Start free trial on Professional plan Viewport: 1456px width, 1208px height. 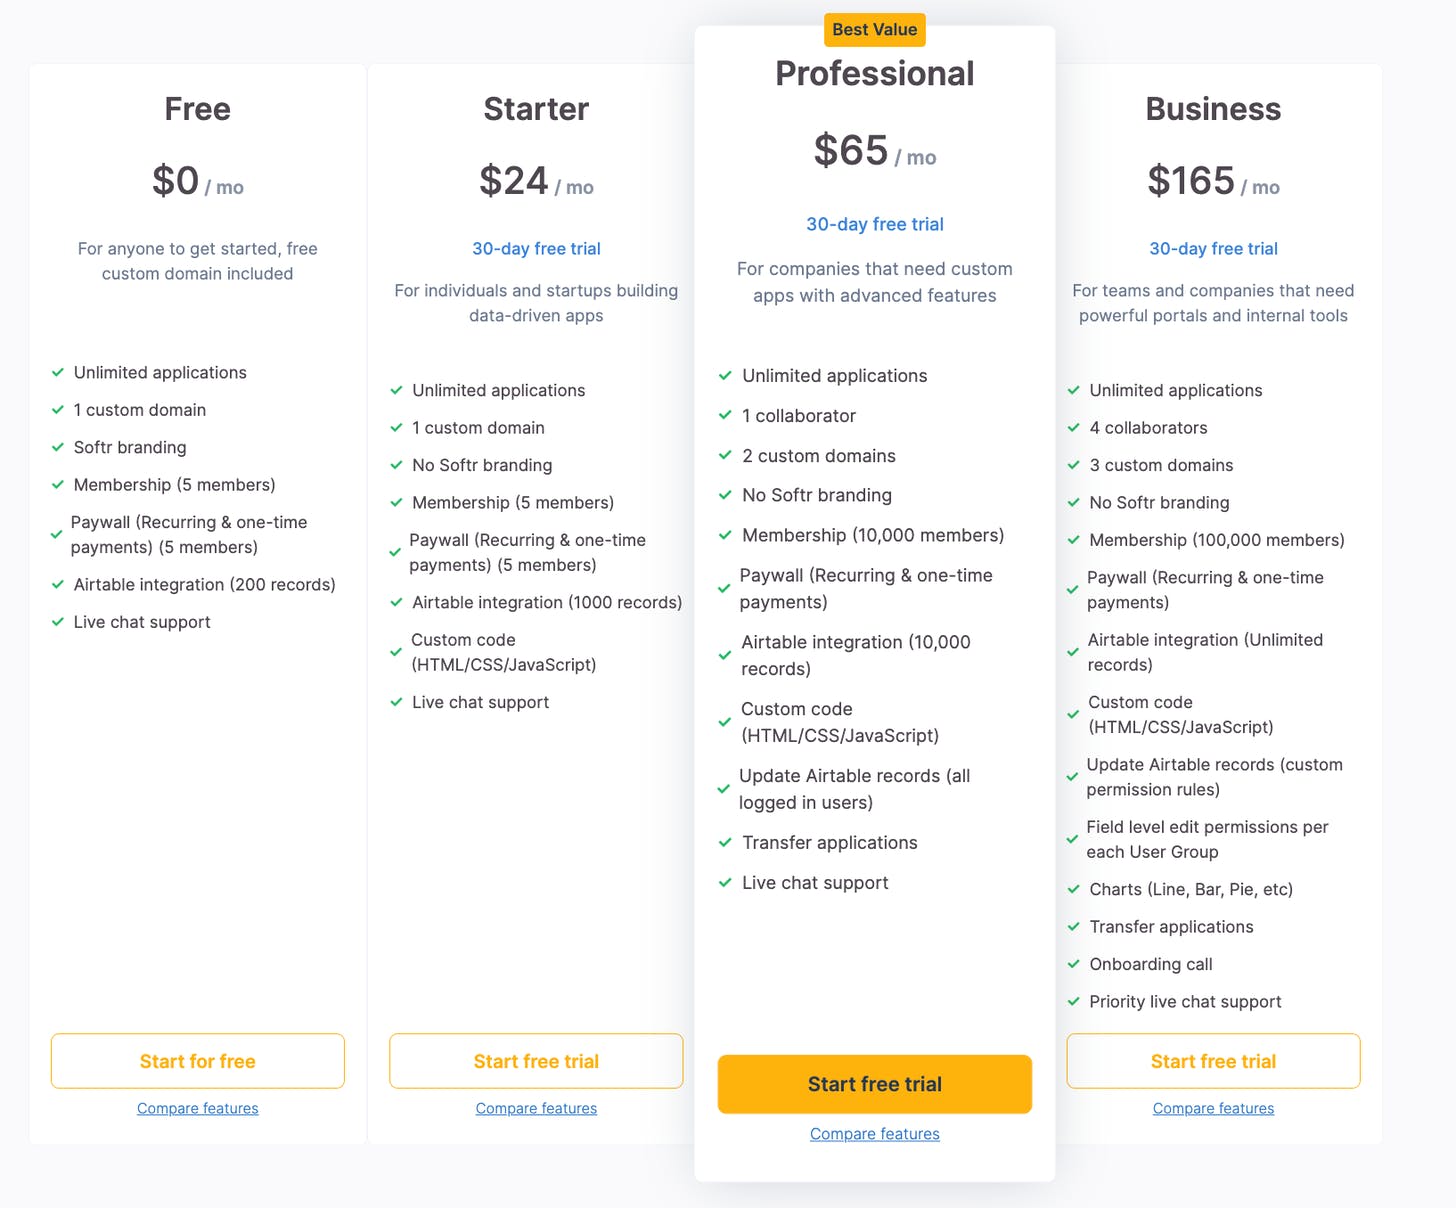pyautogui.click(x=875, y=1084)
